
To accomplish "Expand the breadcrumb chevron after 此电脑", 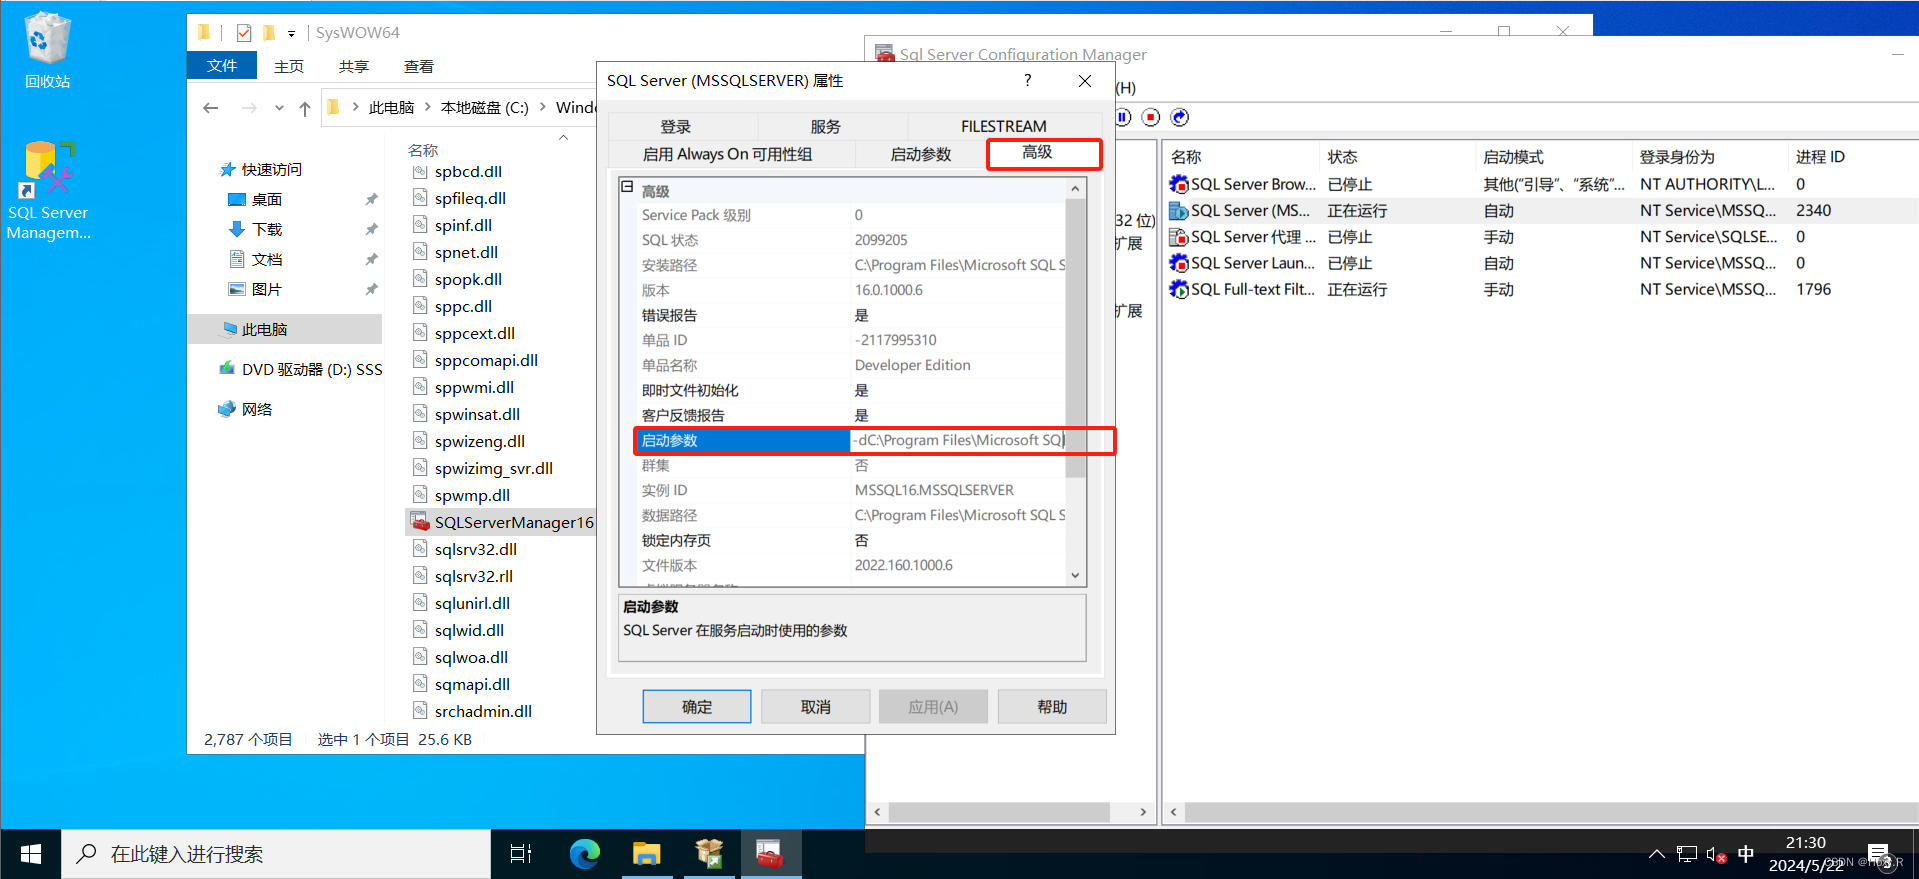I will [x=428, y=107].
